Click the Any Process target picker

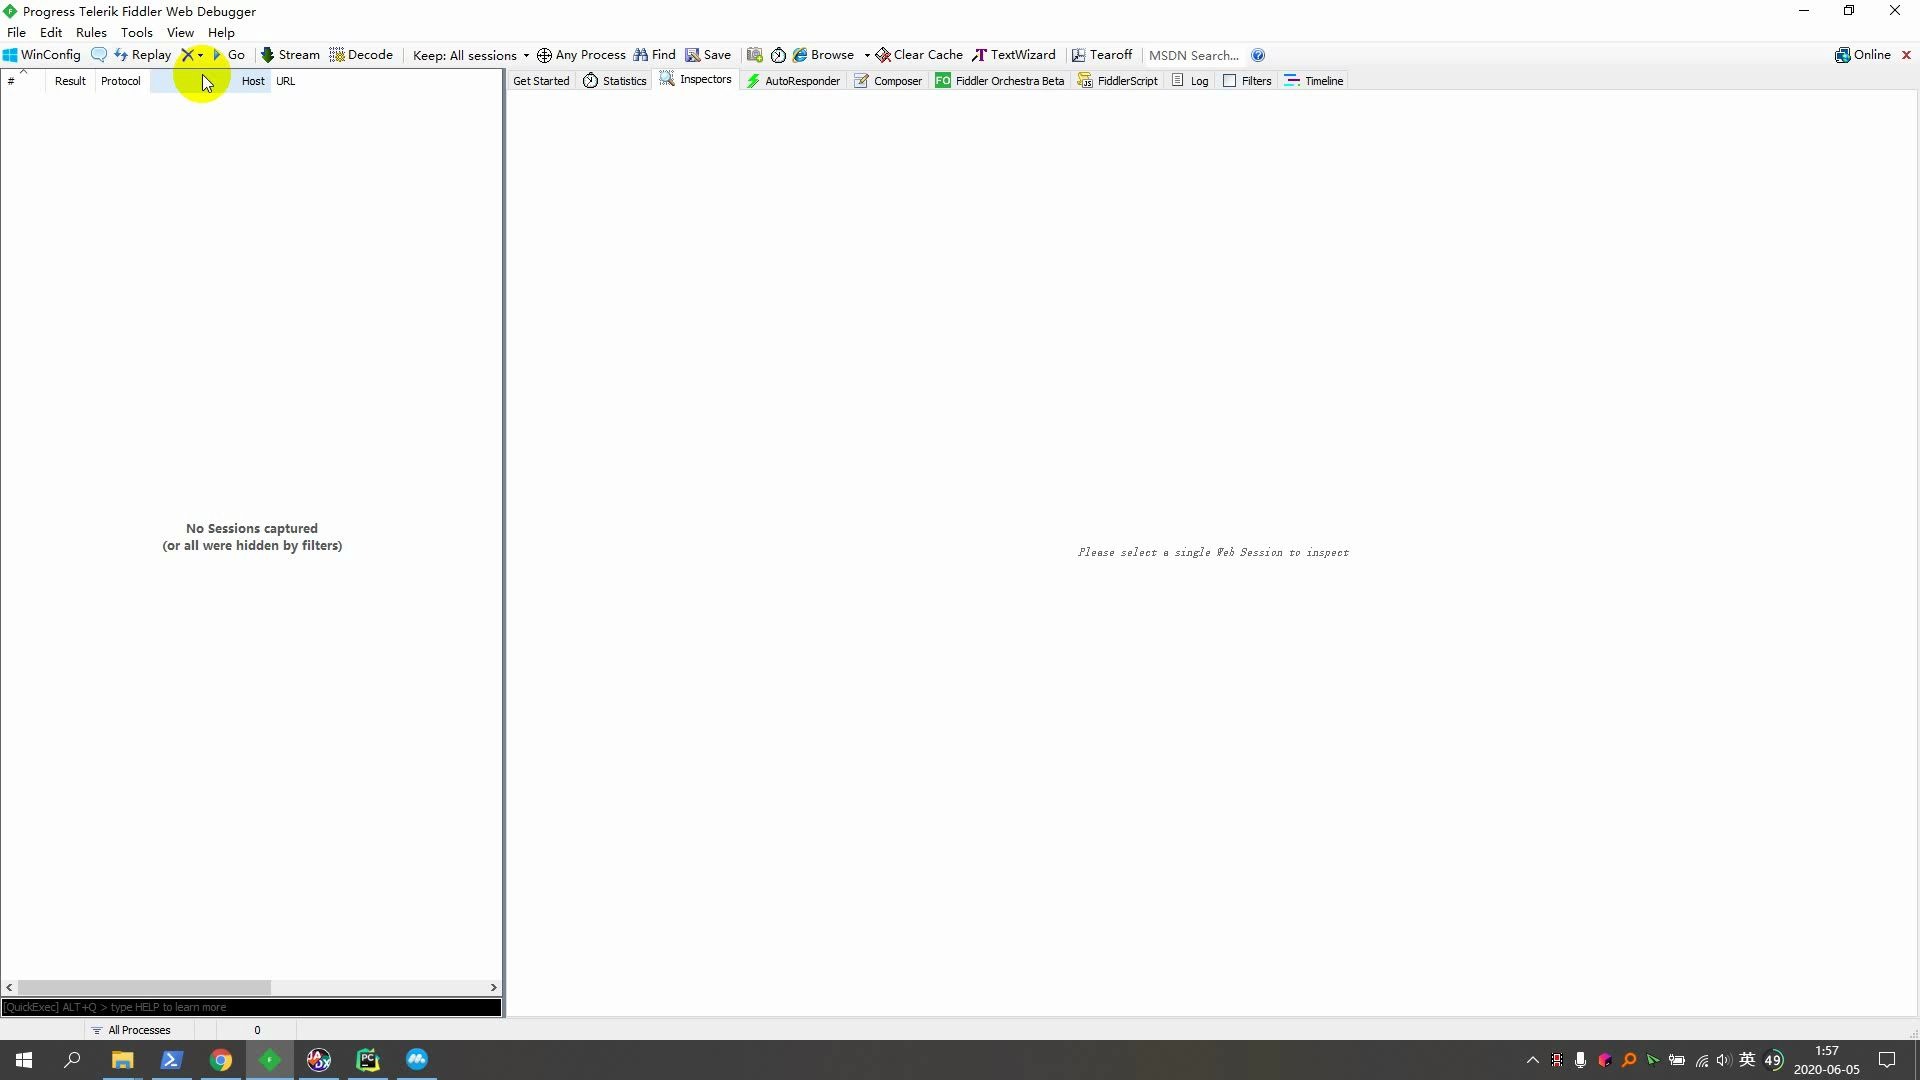pyautogui.click(x=581, y=55)
